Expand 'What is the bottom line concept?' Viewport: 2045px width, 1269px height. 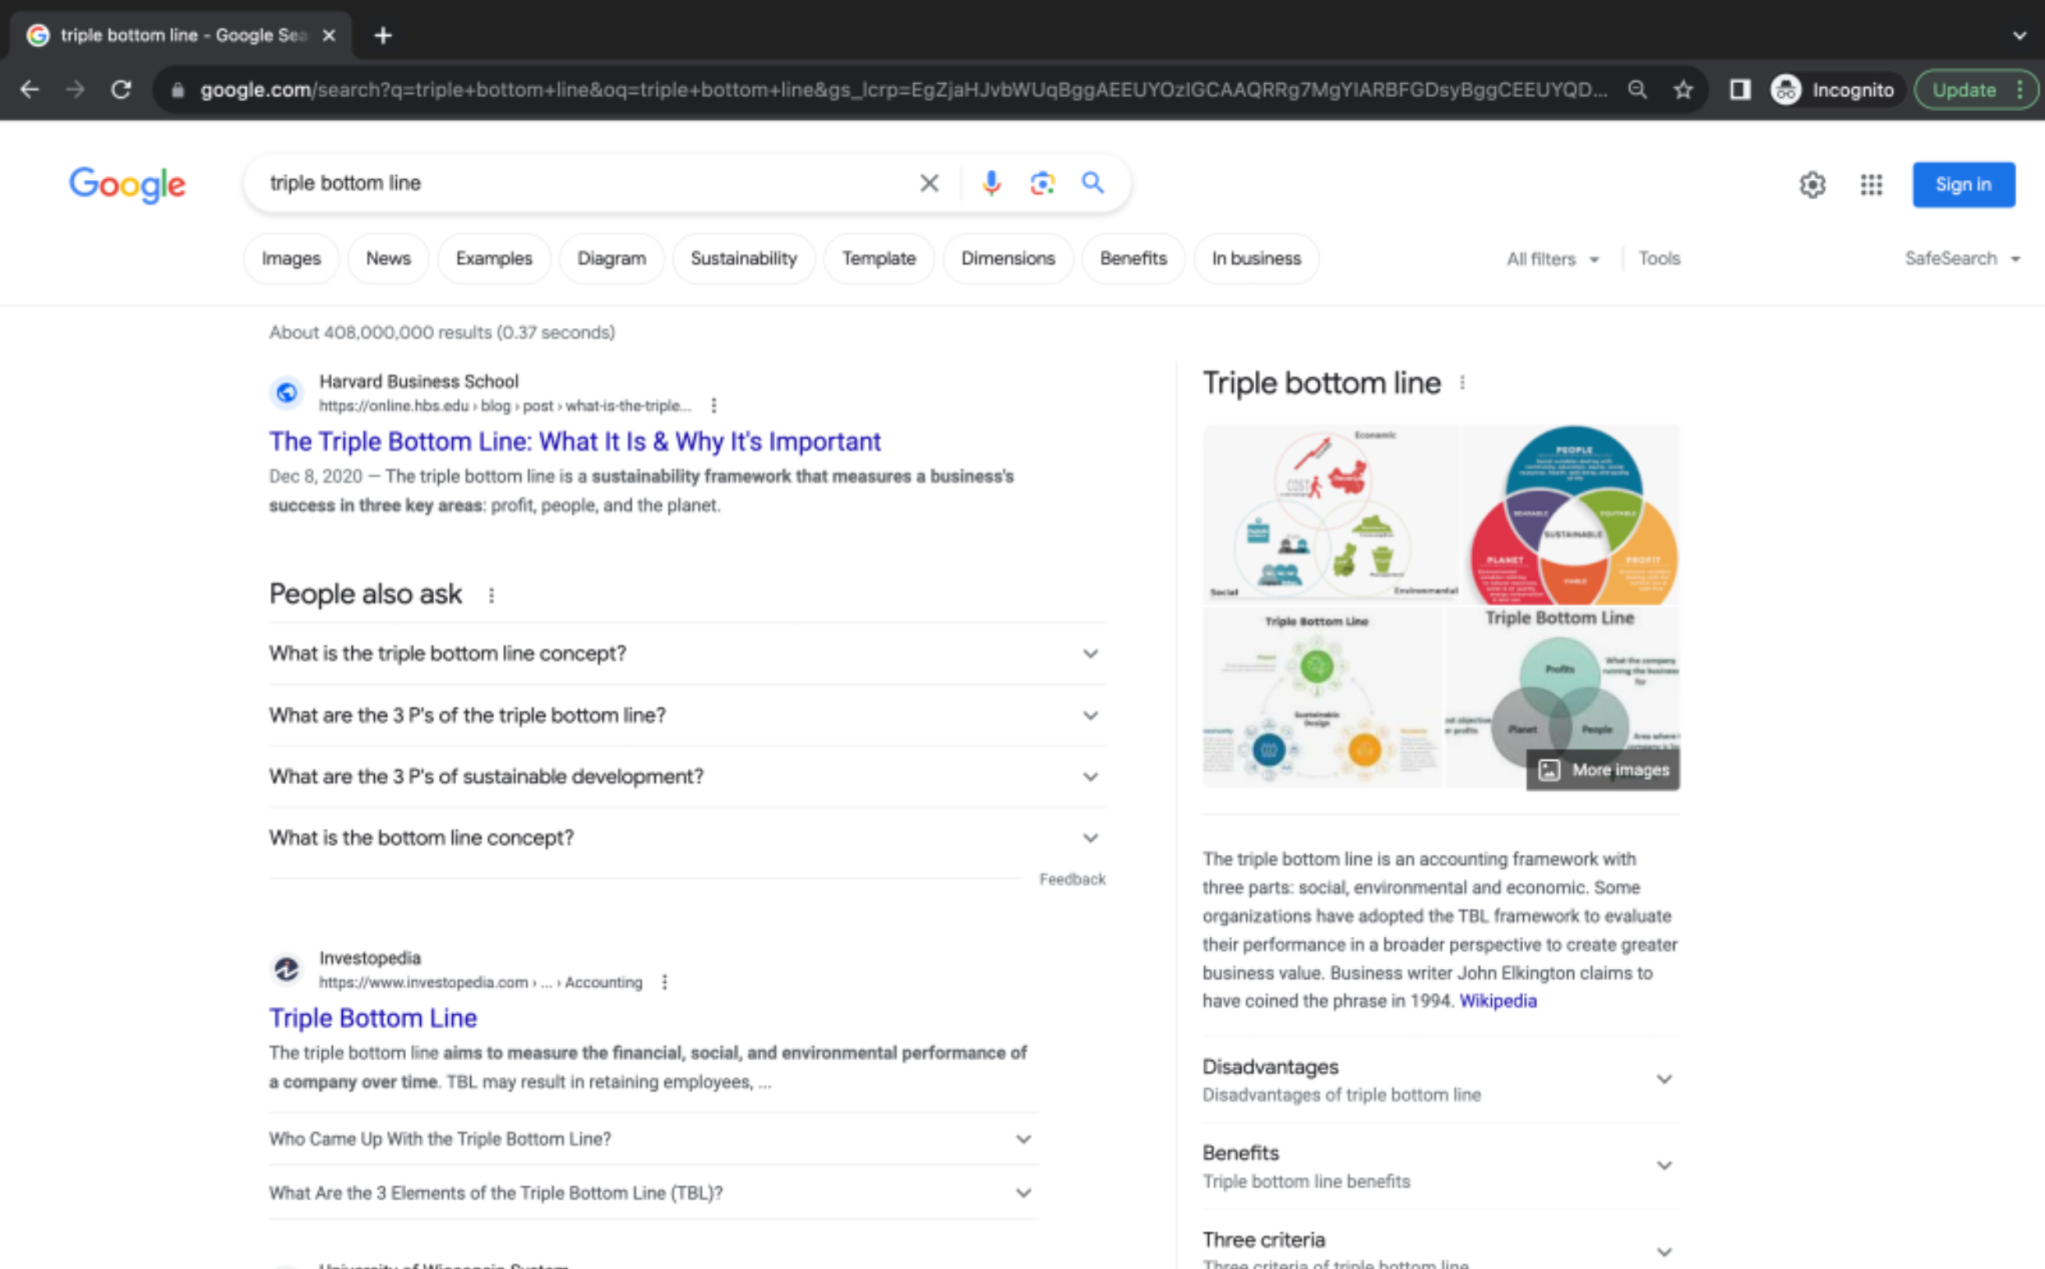(687, 838)
